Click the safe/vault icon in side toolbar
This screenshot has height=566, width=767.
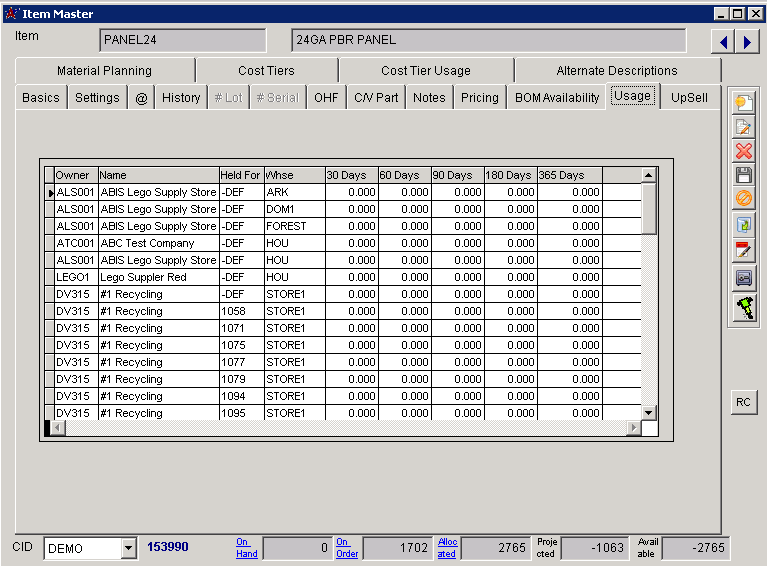coord(743,278)
